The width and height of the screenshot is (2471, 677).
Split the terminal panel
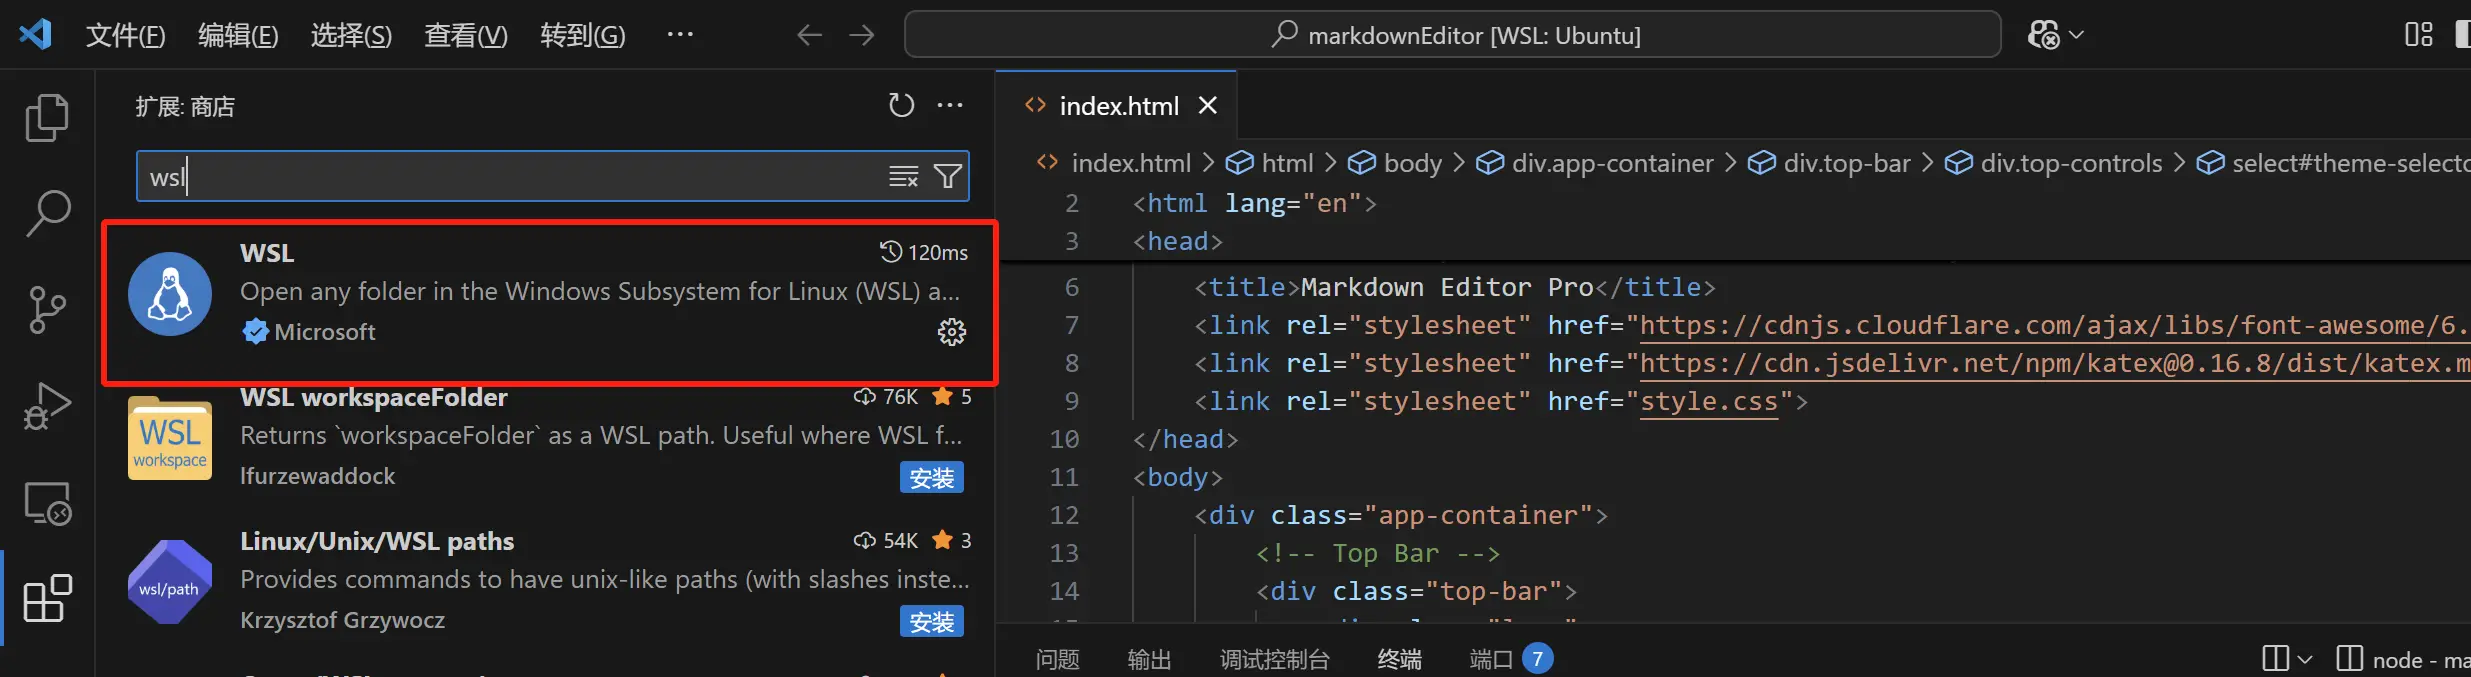click(x=2275, y=659)
